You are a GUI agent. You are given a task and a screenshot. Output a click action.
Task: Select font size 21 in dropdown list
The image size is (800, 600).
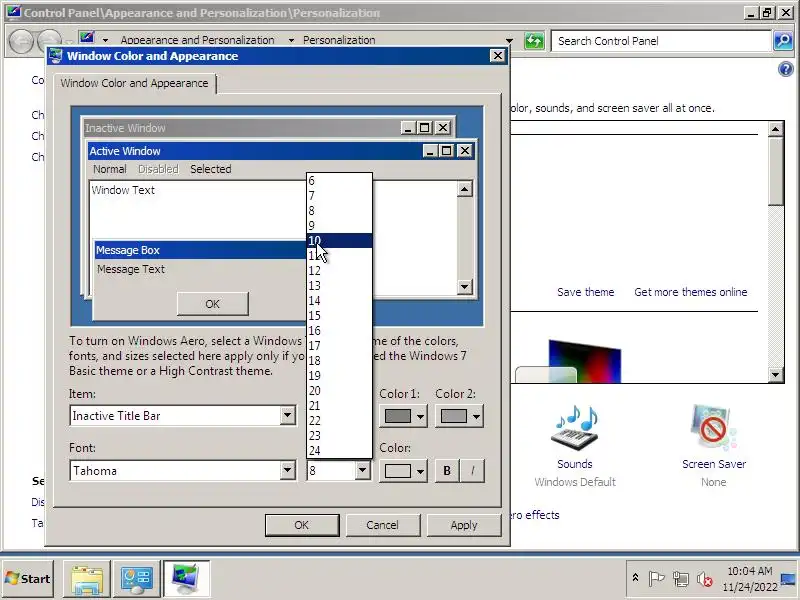(x=339, y=406)
